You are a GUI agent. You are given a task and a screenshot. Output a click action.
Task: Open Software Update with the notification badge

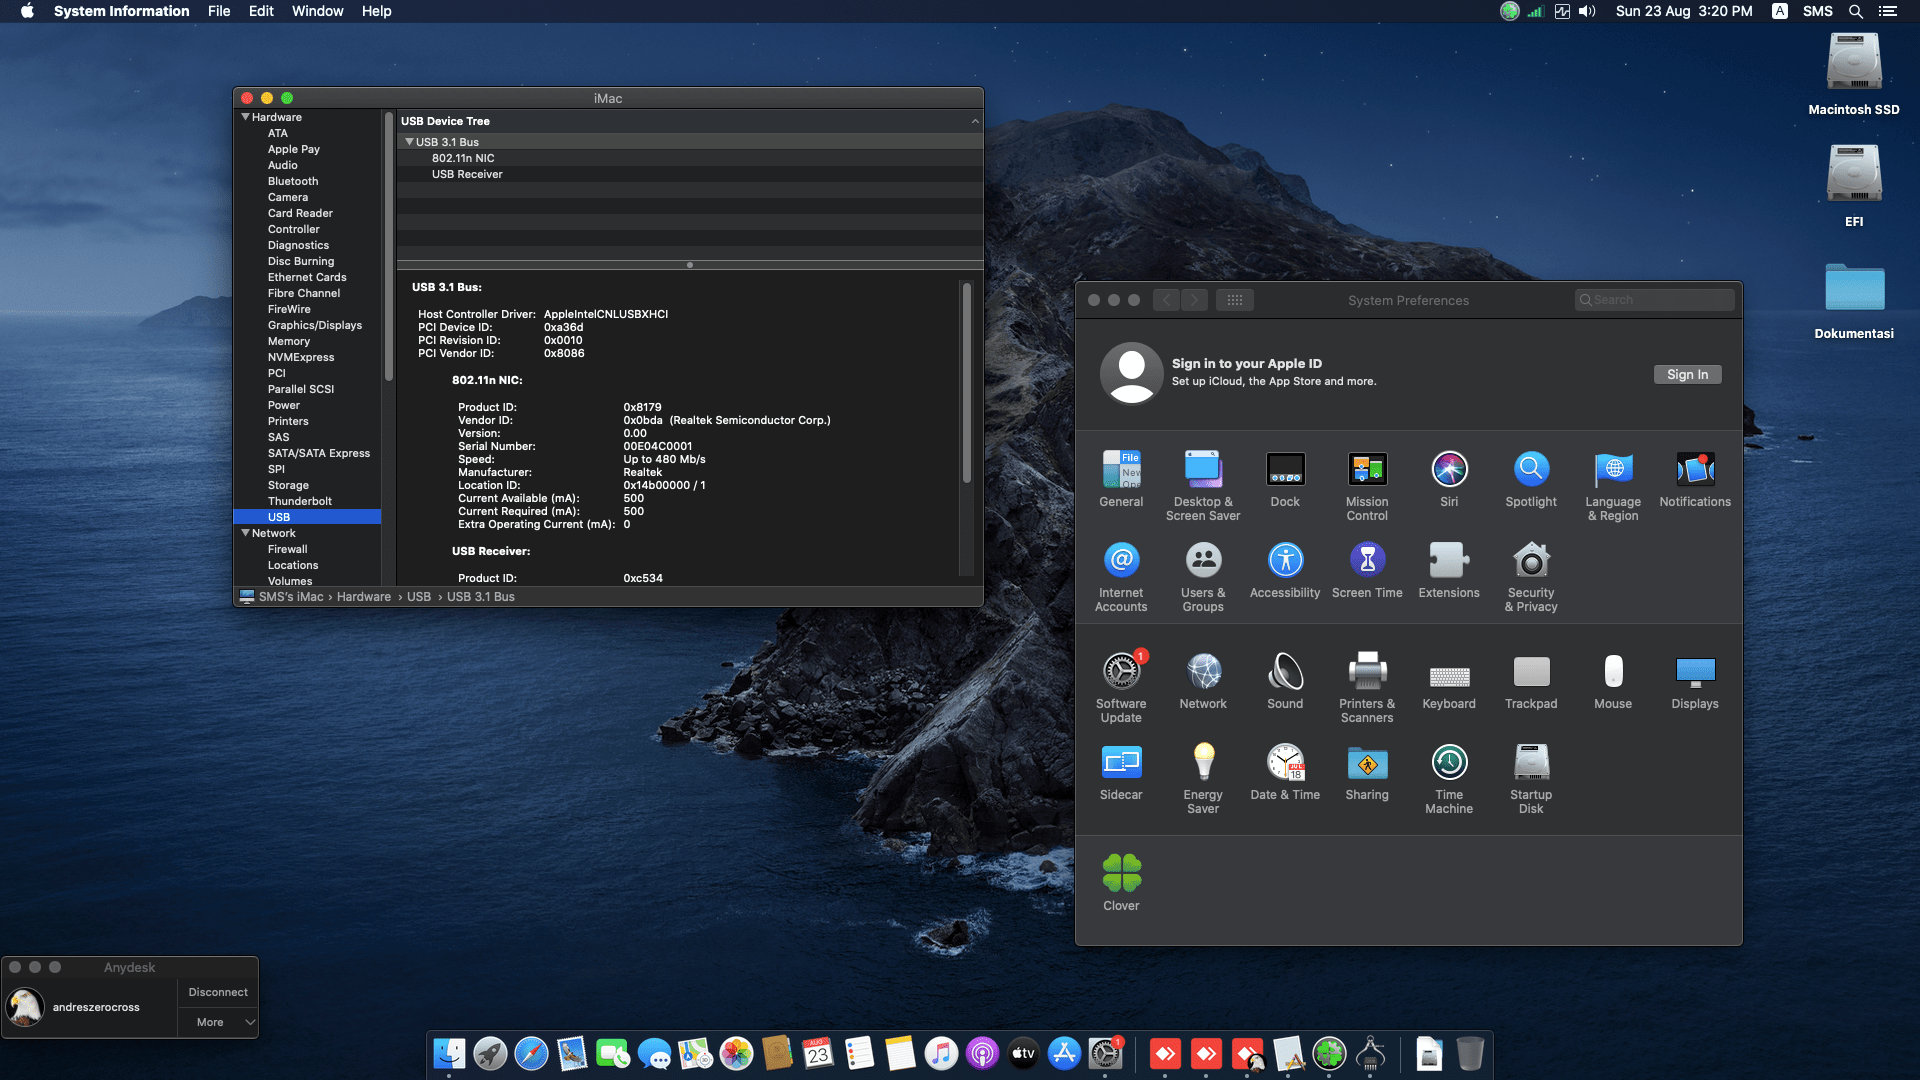1121,670
